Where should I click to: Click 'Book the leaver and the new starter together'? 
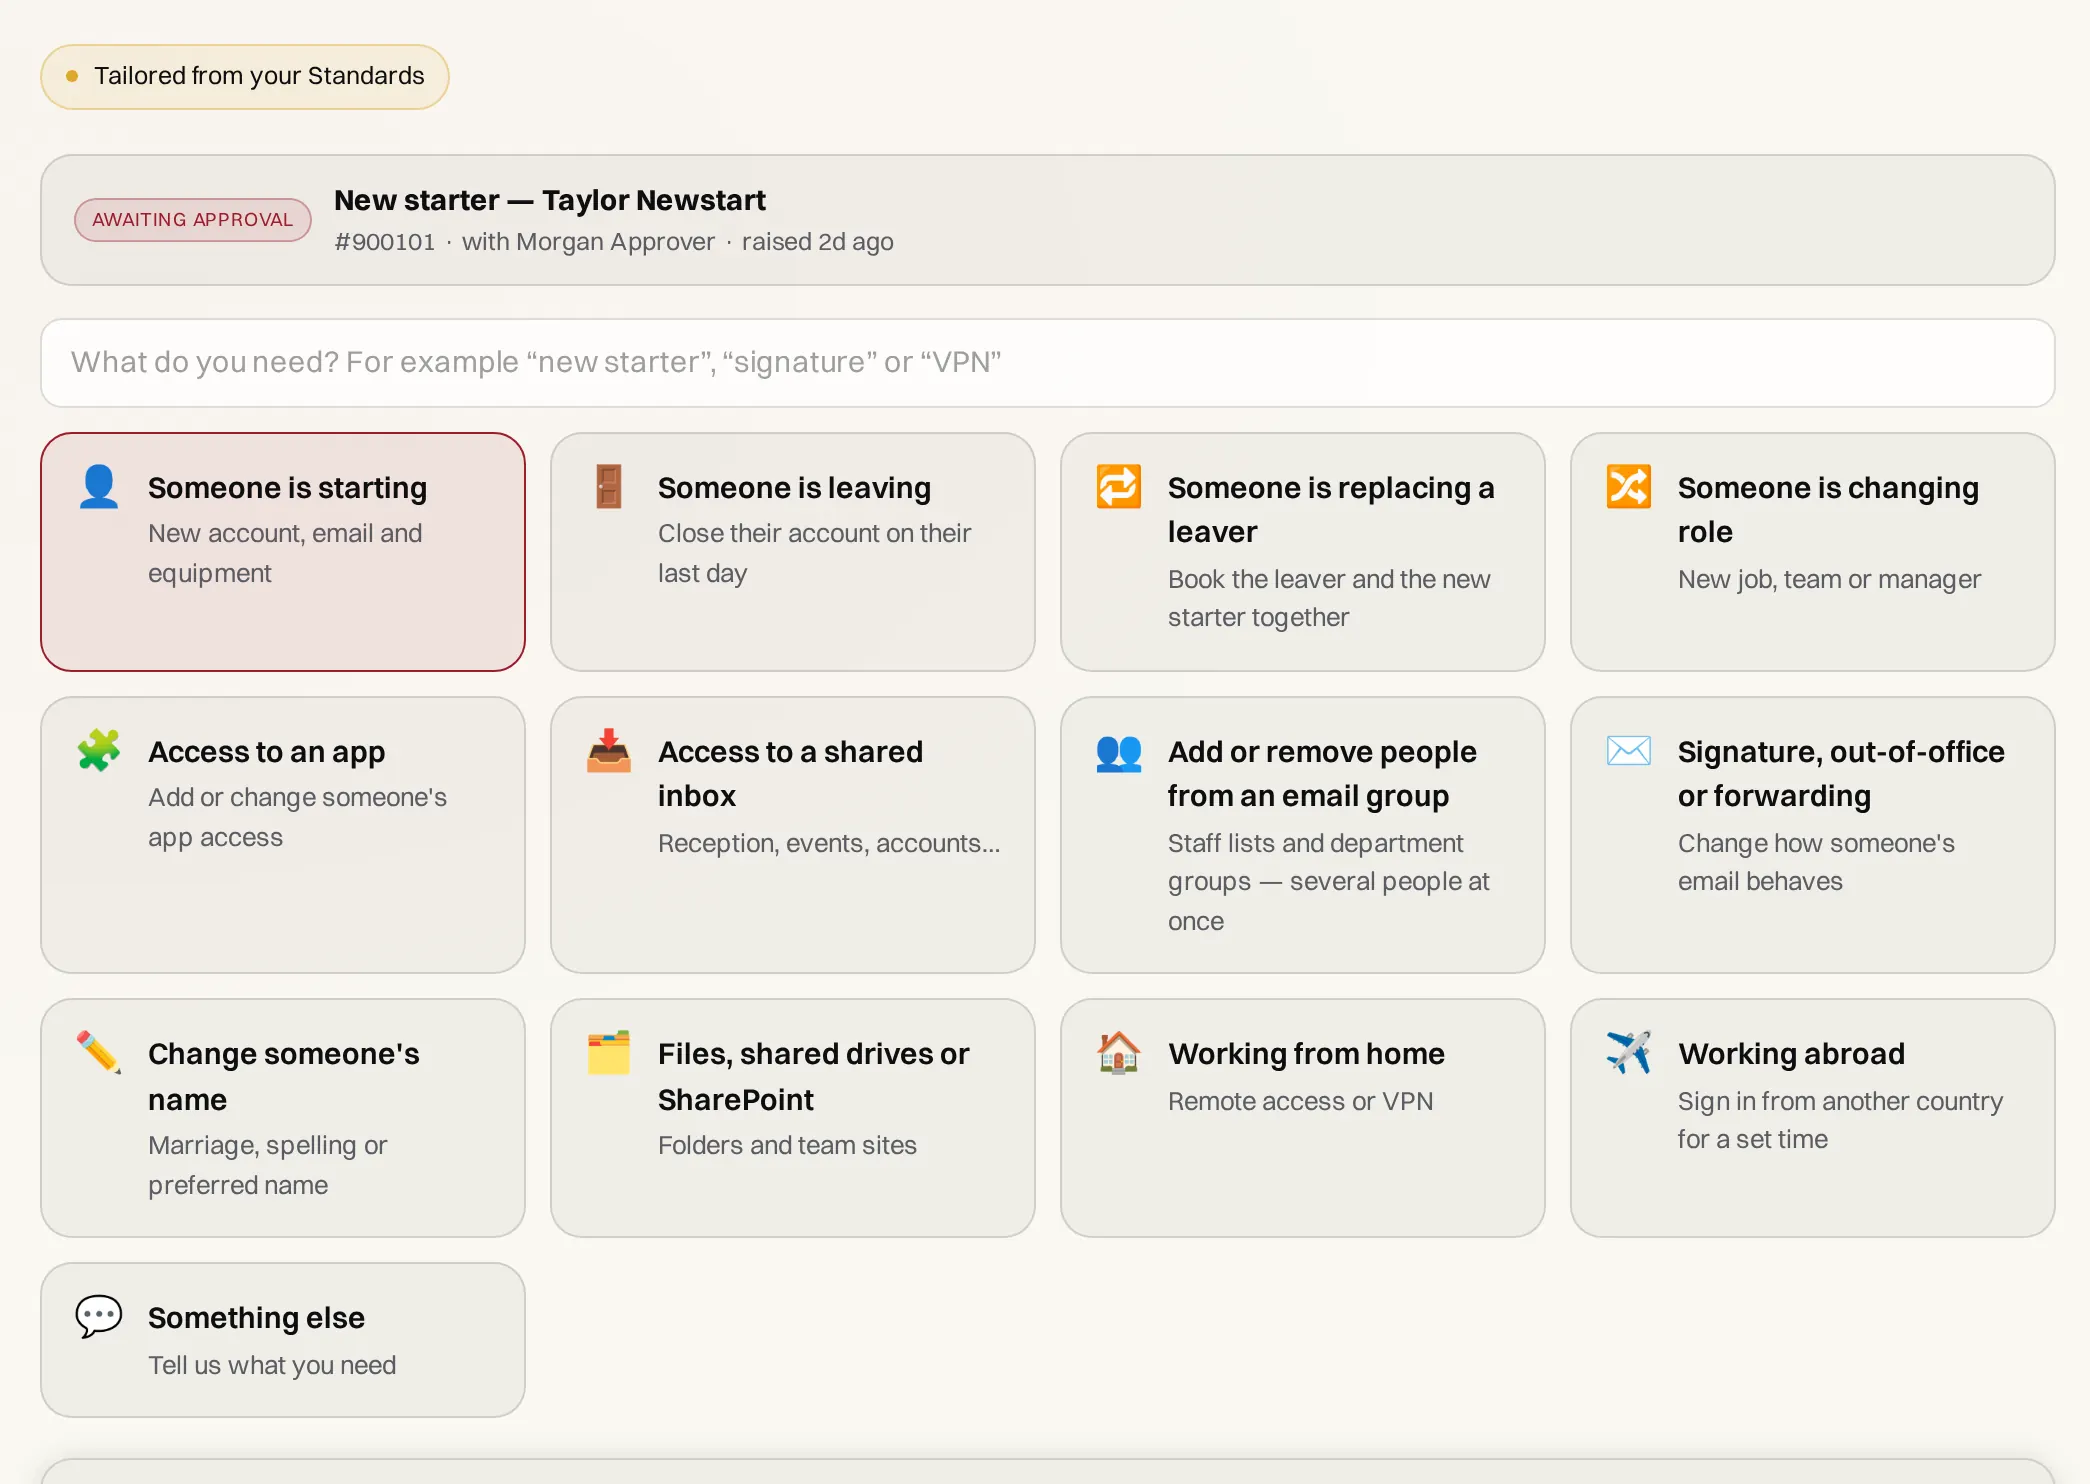coord(1329,598)
